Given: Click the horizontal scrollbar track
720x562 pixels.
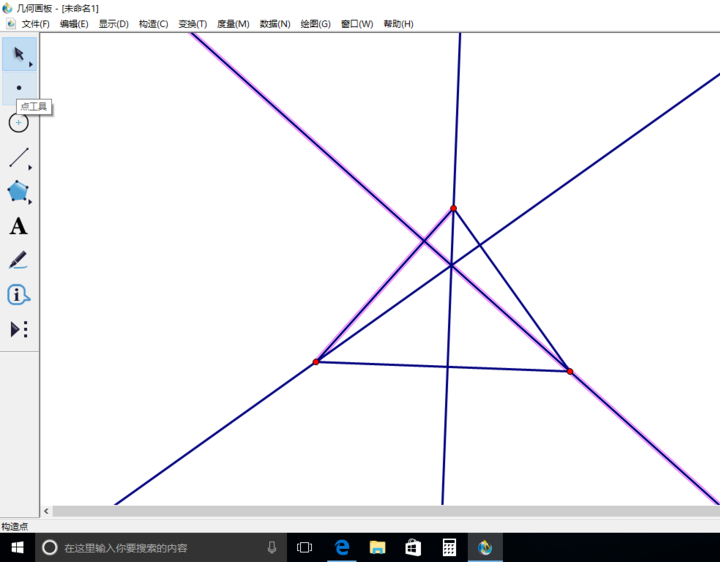Looking at the screenshot, I should pos(386,511).
